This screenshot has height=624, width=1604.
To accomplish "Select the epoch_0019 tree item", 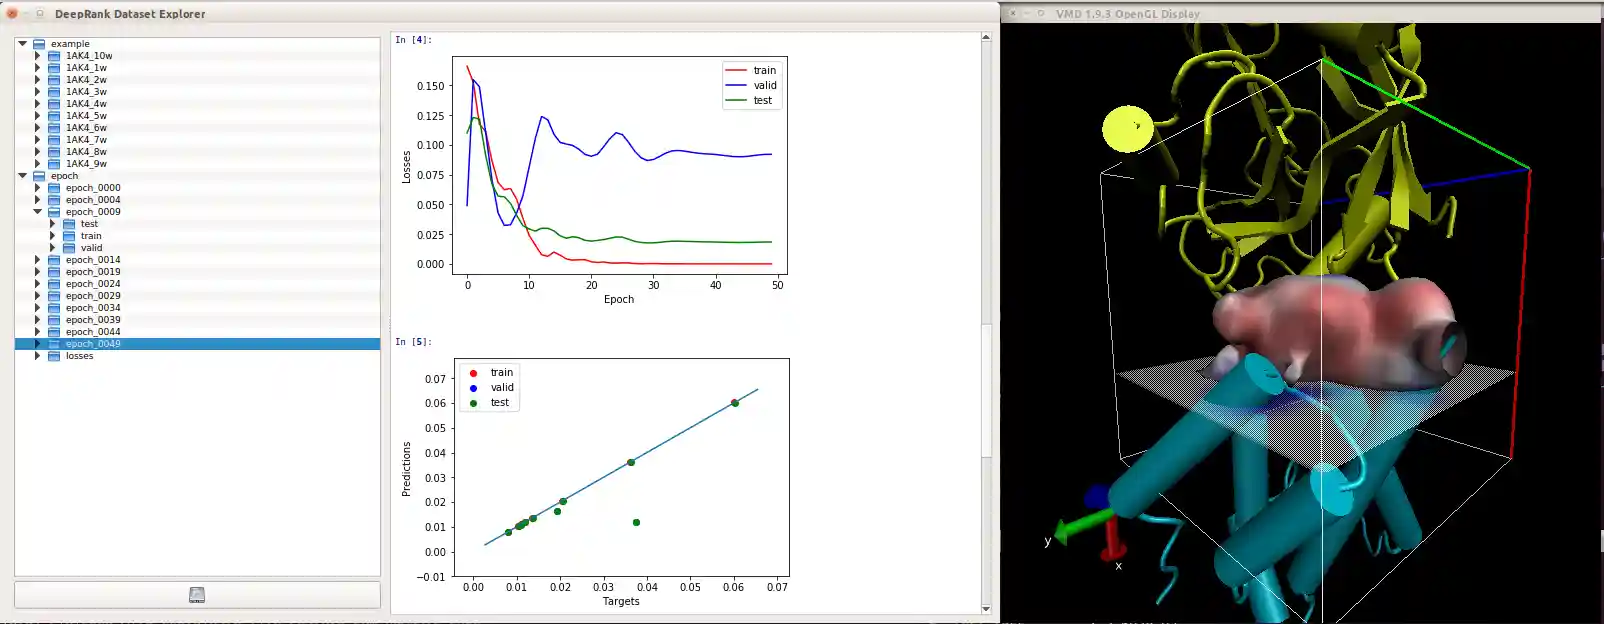I will pyautogui.click(x=93, y=272).
